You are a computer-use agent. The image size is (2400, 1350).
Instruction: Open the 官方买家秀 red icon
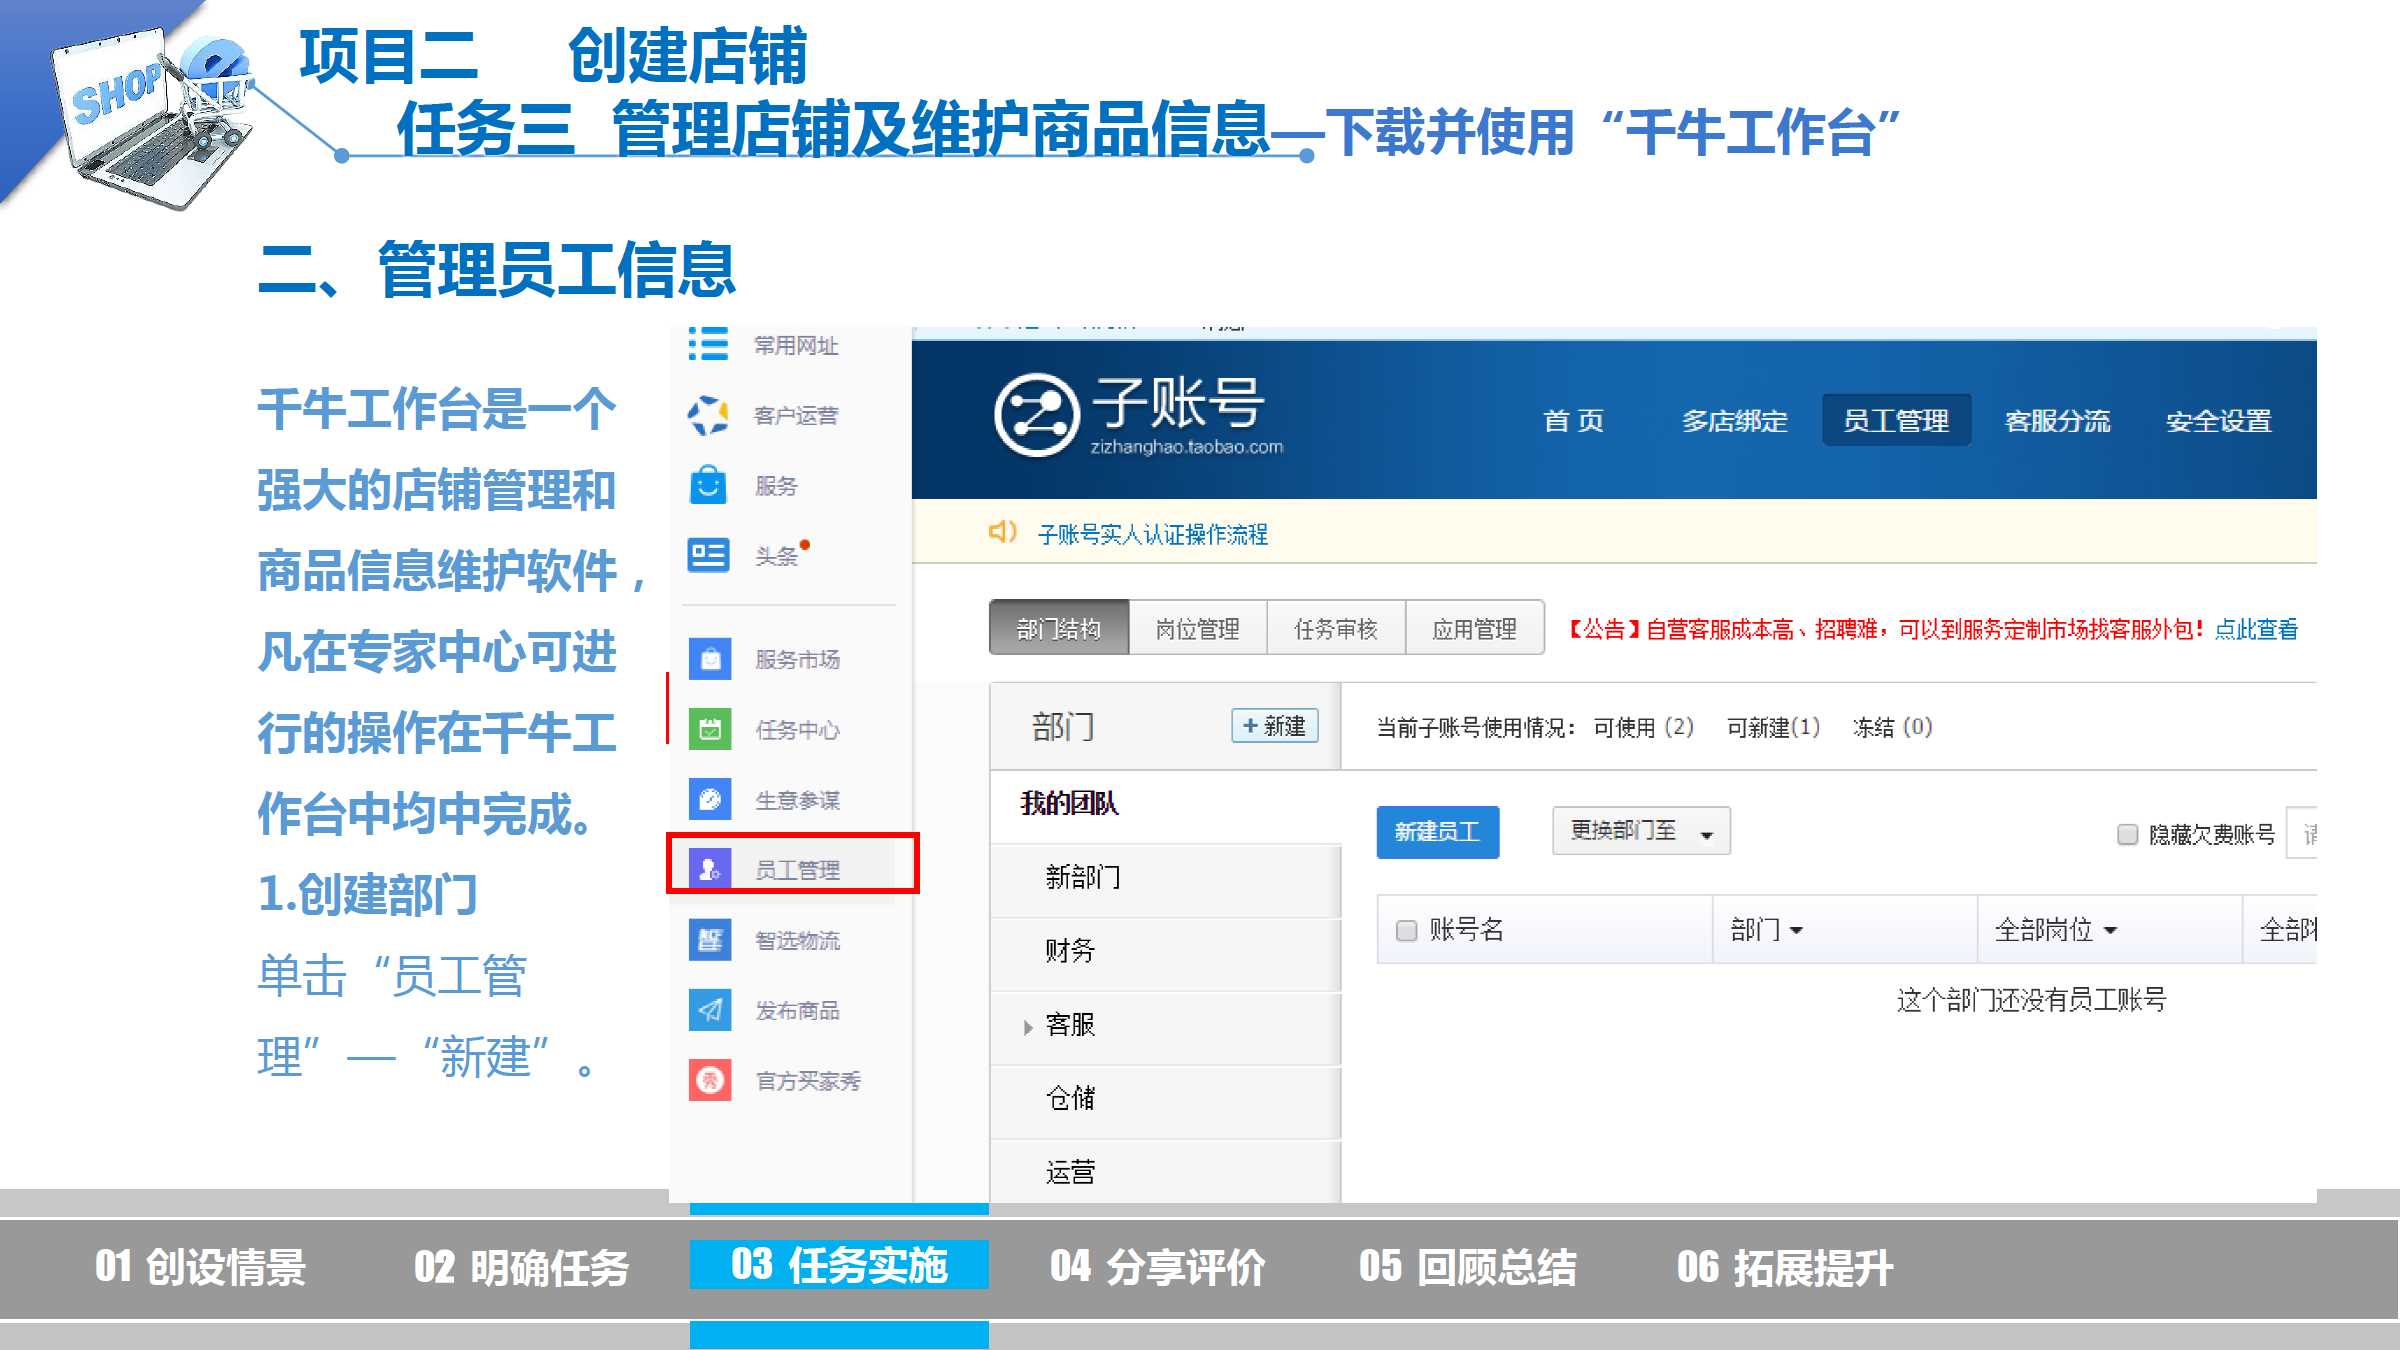pos(710,1080)
